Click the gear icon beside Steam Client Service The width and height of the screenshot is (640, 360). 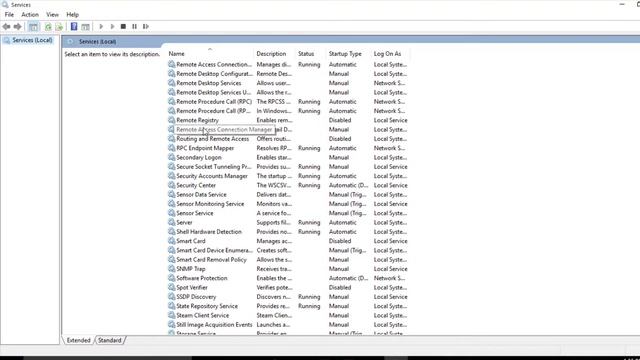[172, 315]
